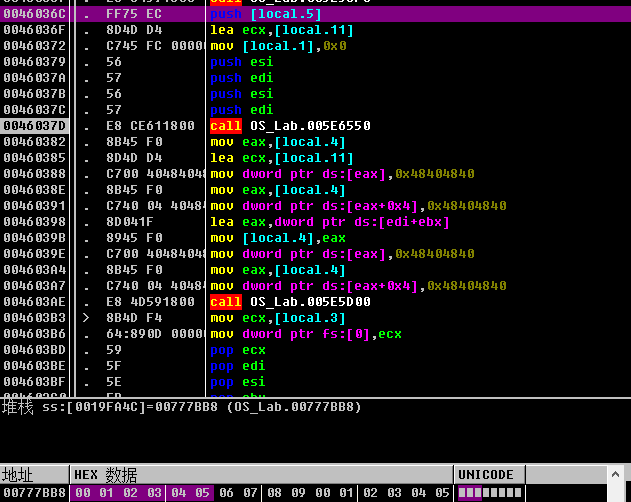Click dump address 00777BB8
Image resolution: width=631 pixels, height=502 pixels.
[x=35, y=493]
